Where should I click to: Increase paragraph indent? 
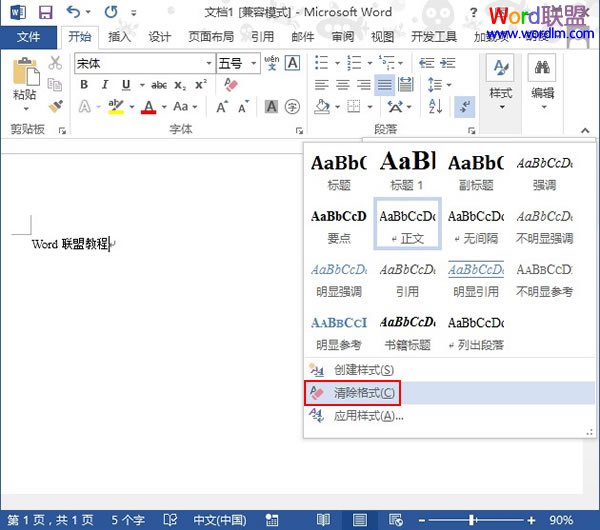click(x=448, y=63)
